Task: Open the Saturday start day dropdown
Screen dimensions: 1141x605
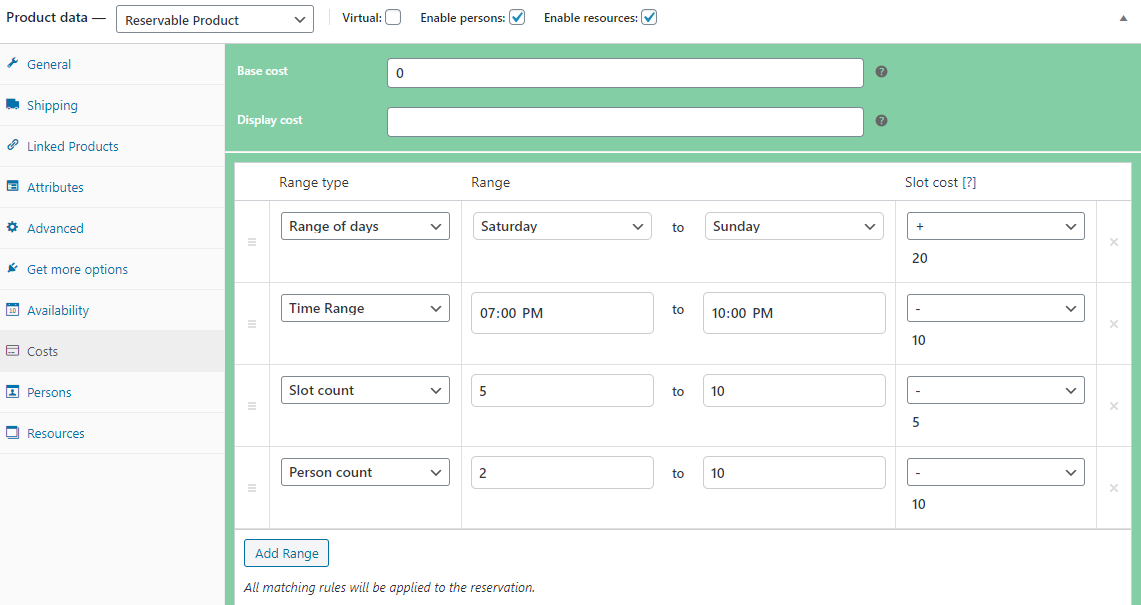Action: coord(561,227)
